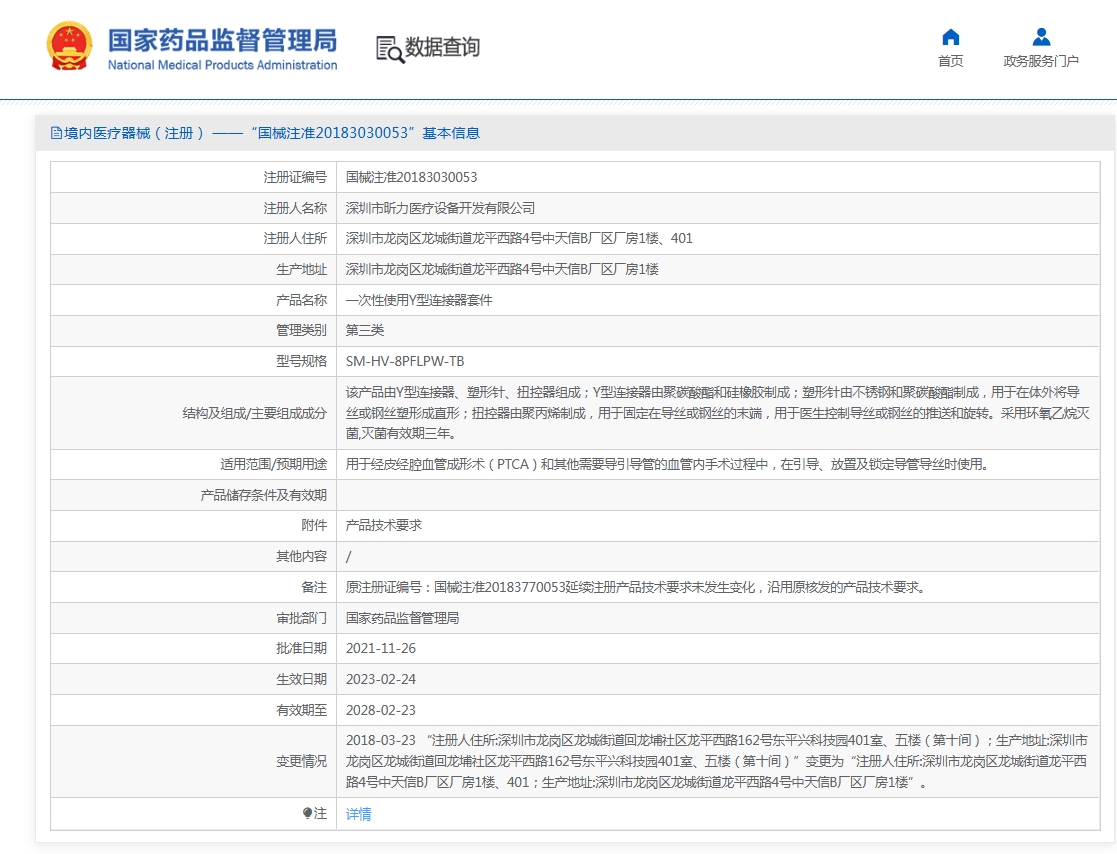Click the 产品名称 row label
1117x854 pixels.
coord(301,301)
